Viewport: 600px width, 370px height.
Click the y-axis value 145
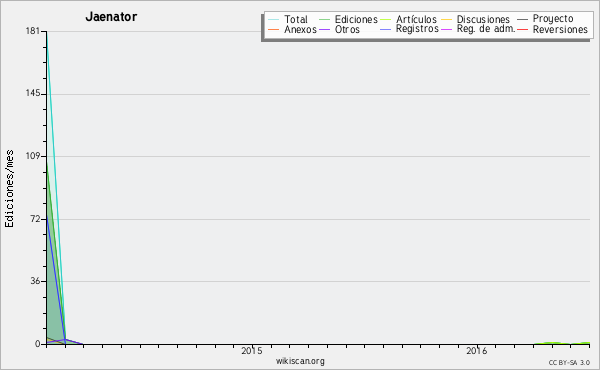(x=33, y=94)
